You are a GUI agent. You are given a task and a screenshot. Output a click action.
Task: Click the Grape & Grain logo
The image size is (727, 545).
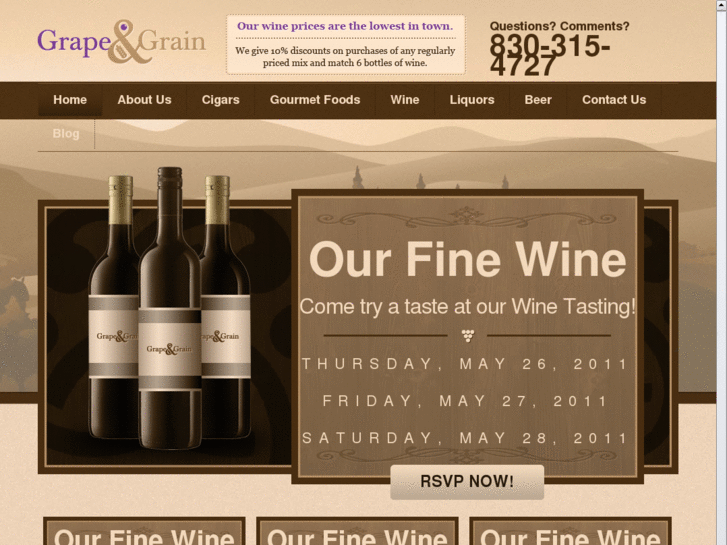tap(121, 42)
